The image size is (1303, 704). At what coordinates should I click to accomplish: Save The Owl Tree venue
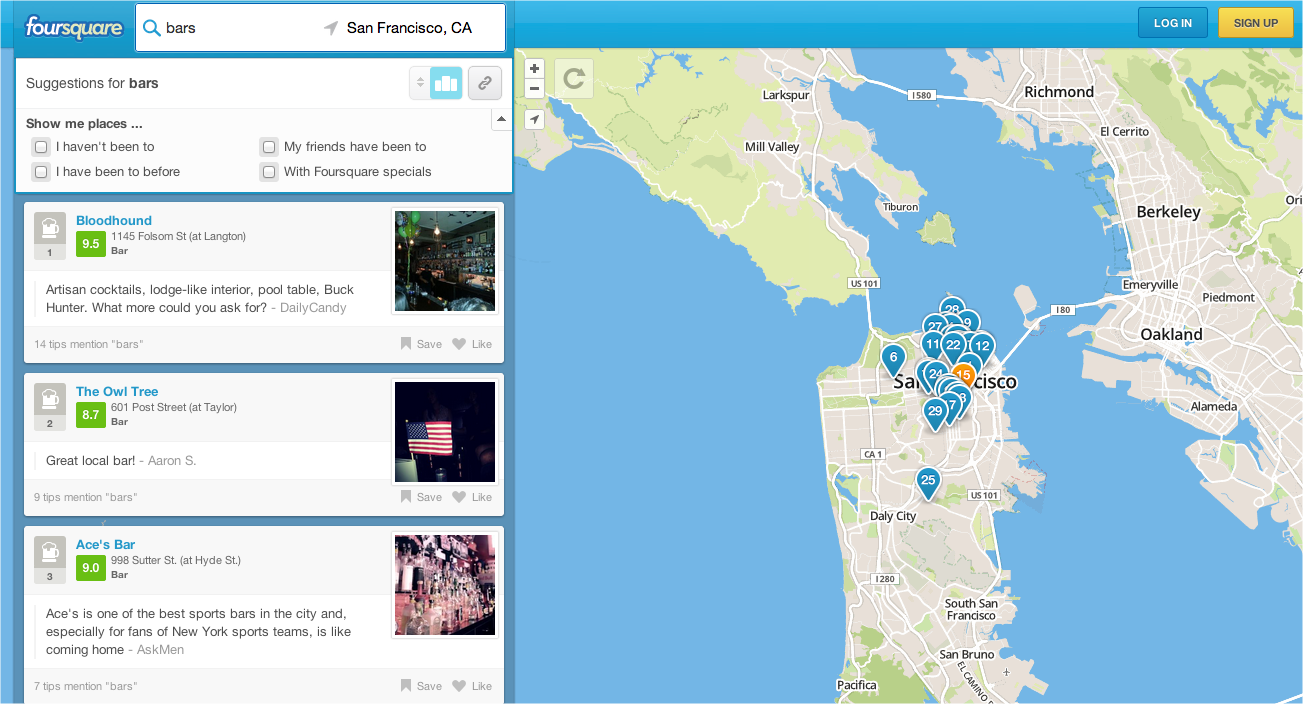point(421,497)
